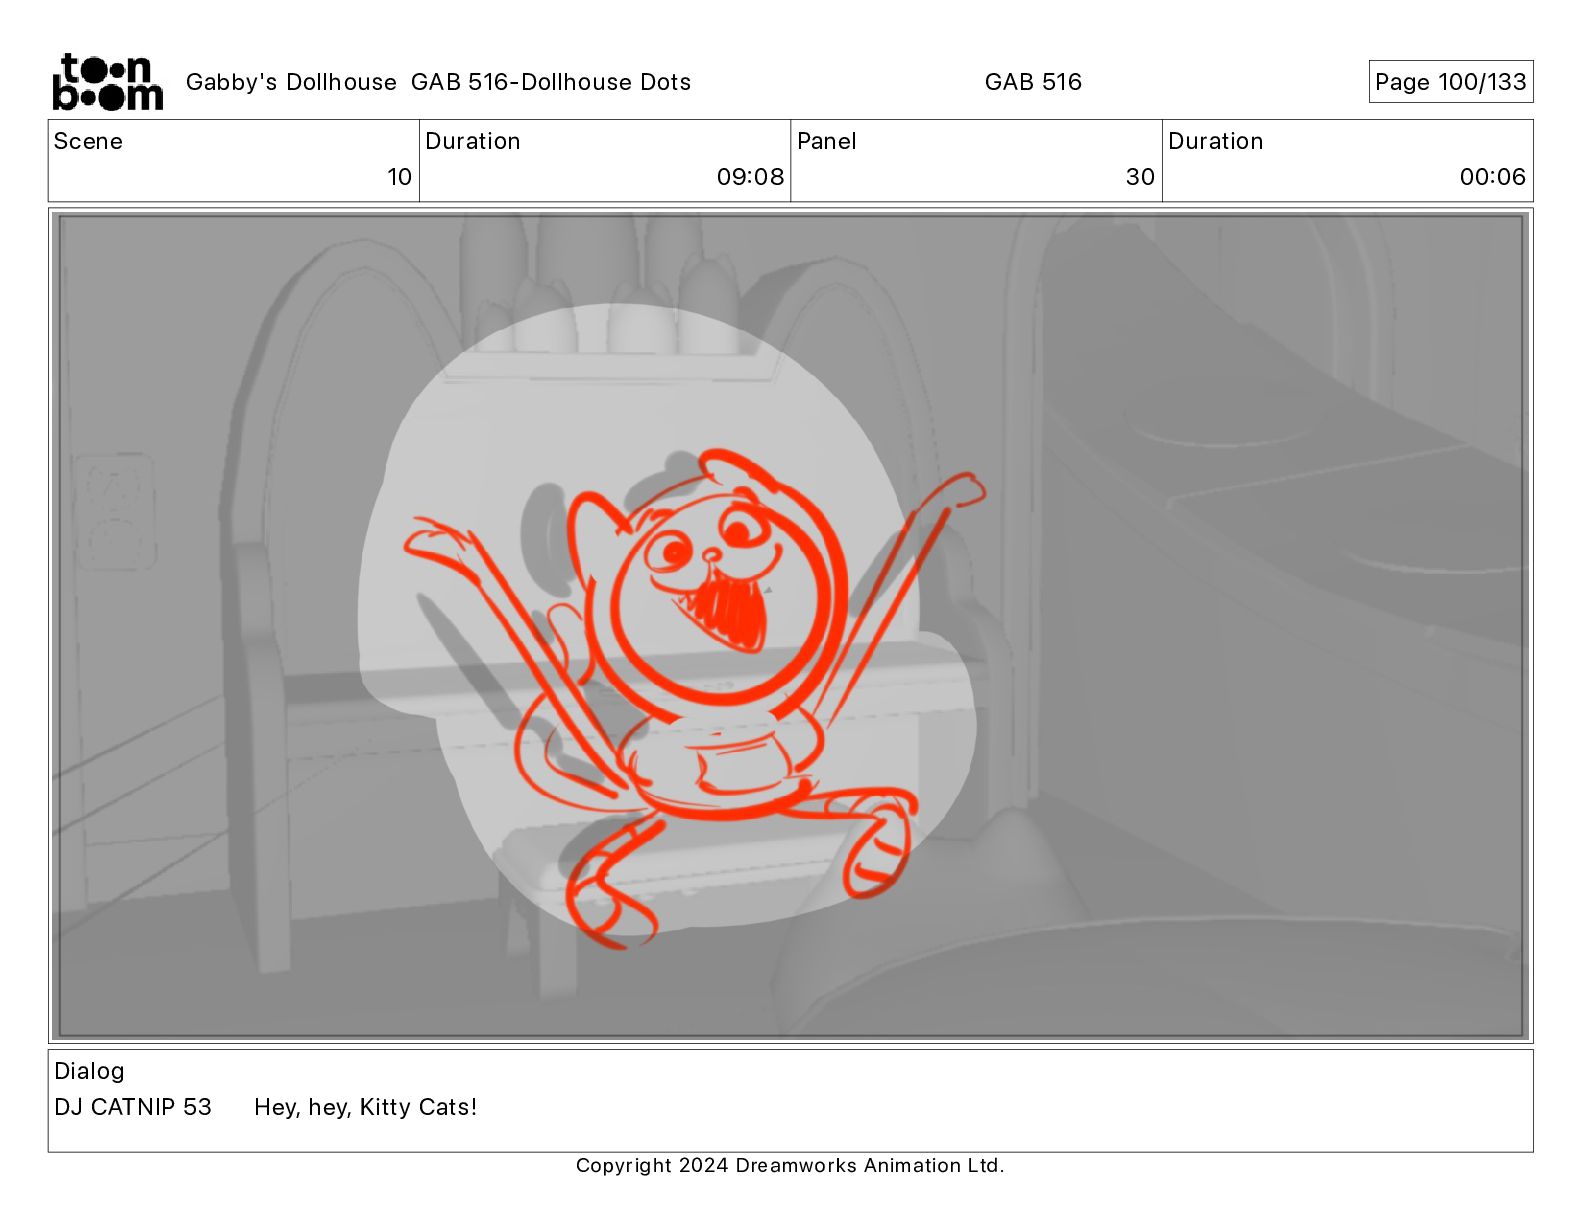1584x1224 pixels.
Task: Select the title text 'Gabby's Dollhouse GAB 516-Dollhouse Dots'
Action: pyautogui.click(x=438, y=82)
